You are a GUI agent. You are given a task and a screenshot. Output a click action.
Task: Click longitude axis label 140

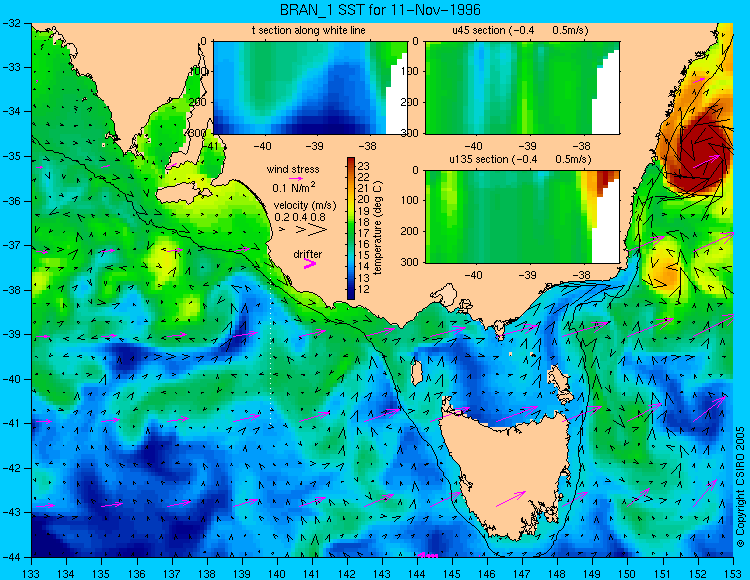coord(277,573)
